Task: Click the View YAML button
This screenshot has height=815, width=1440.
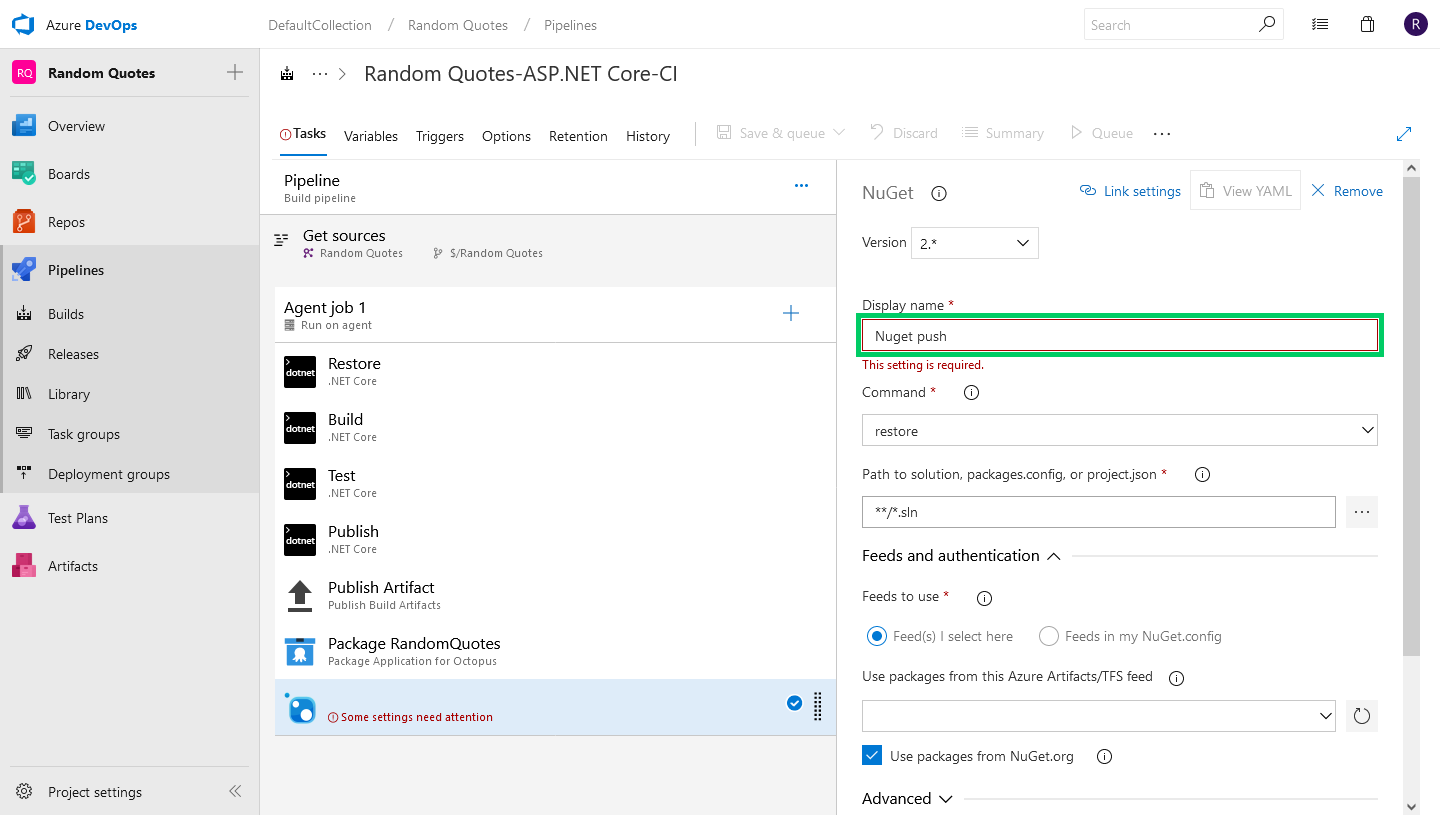Action: click(1245, 190)
